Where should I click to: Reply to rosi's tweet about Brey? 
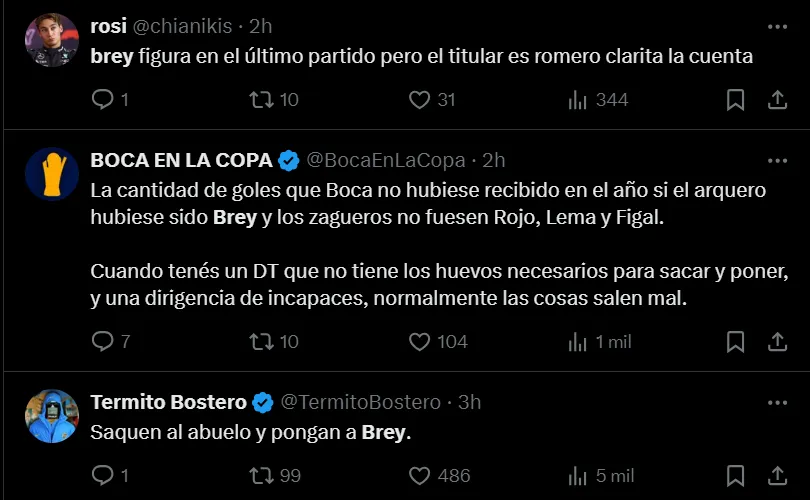(103, 99)
